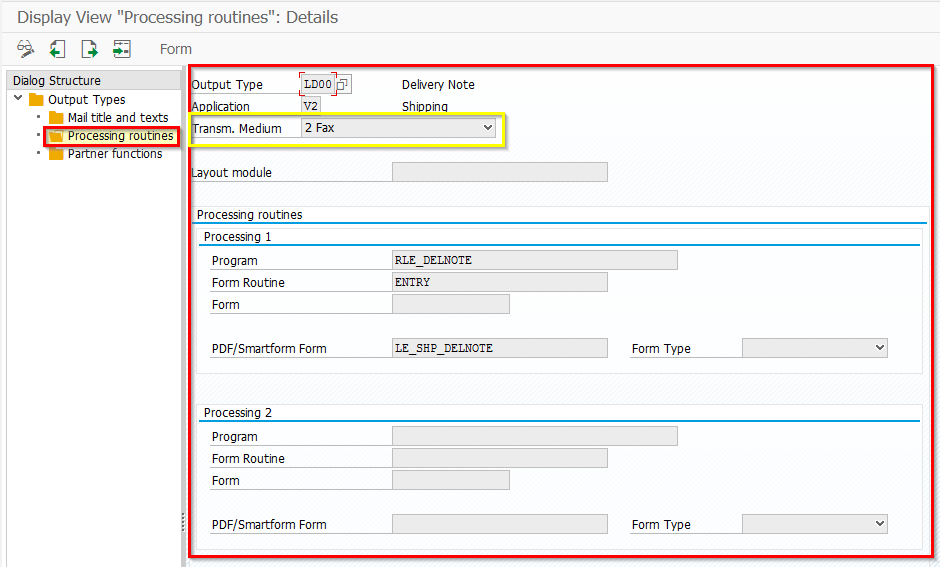Click Processing 1 Program field RLE_DELNOTE
Image resolution: width=940 pixels, height=567 pixels.
(x=535, y=260)
